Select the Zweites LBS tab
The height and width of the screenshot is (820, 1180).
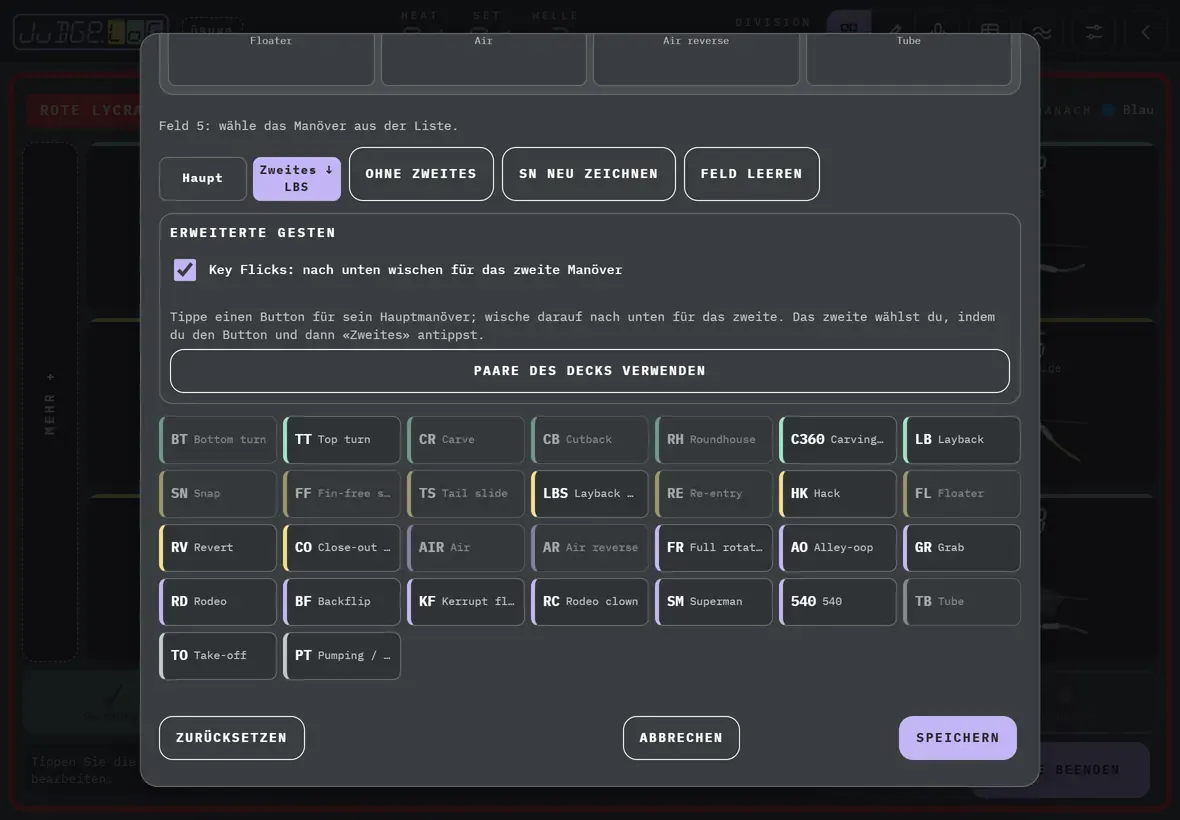click(x=297, y=178)
